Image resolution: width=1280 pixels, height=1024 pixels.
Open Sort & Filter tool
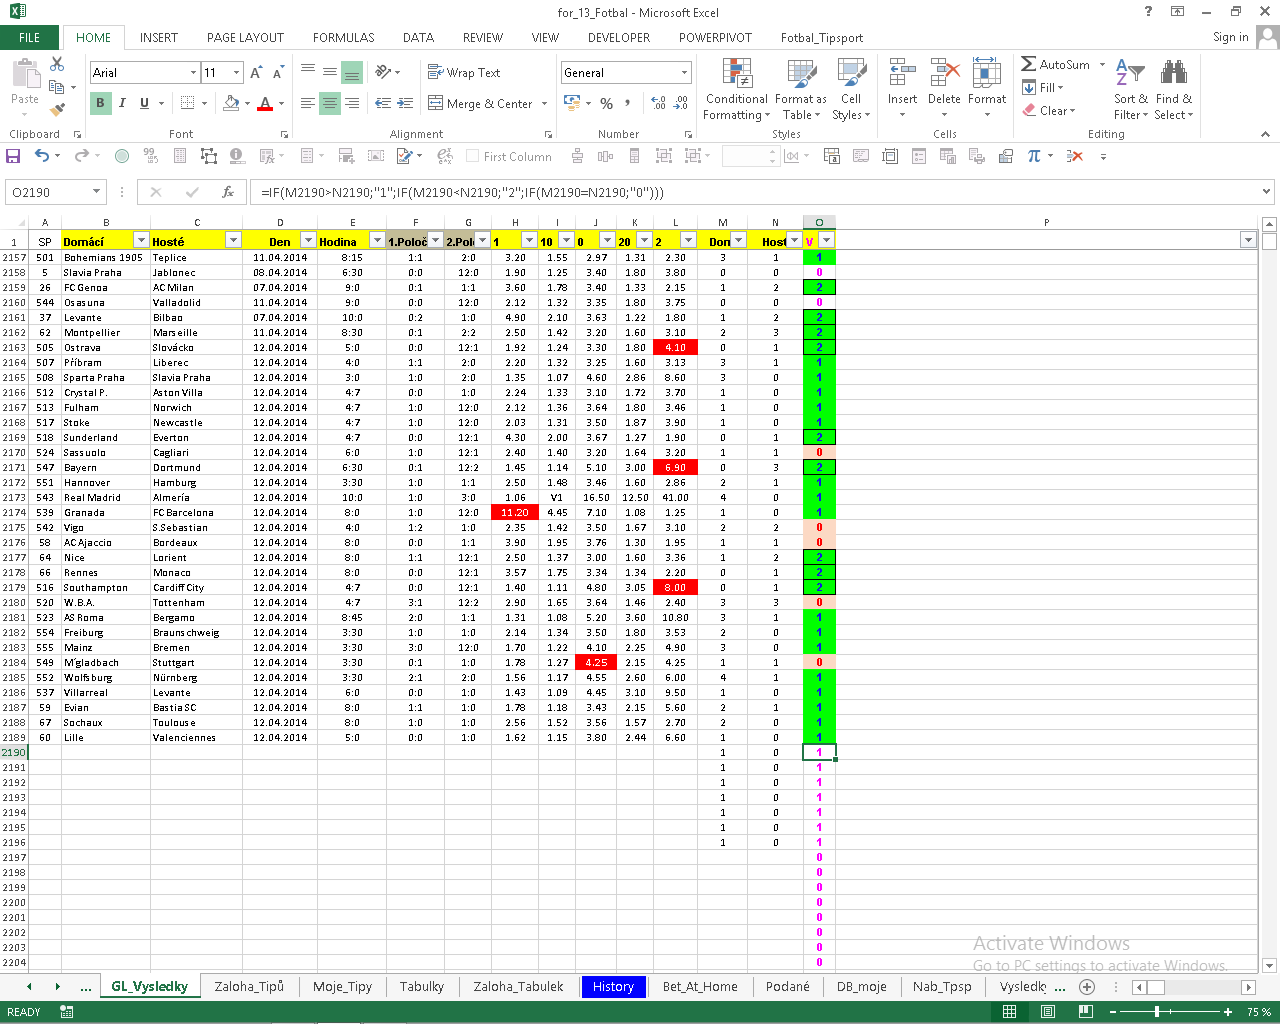[x=1131, y=89]
